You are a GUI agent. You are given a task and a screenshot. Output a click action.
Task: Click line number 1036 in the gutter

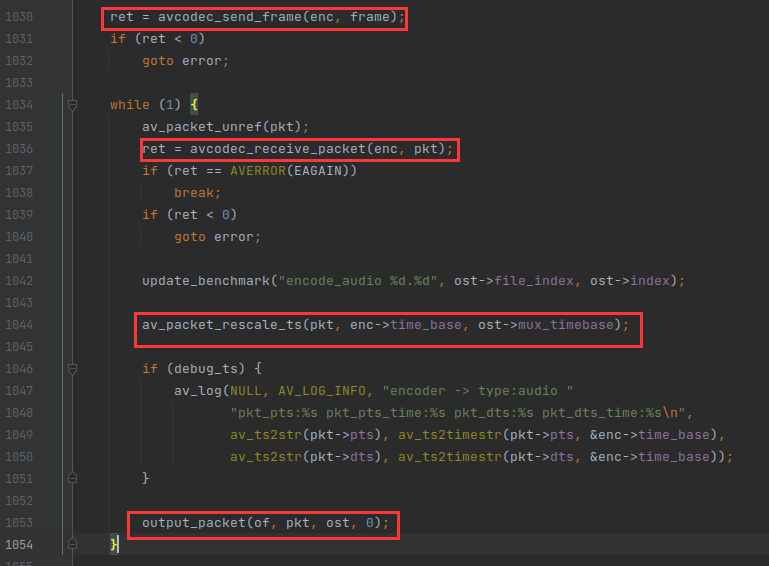coord(19,149)
